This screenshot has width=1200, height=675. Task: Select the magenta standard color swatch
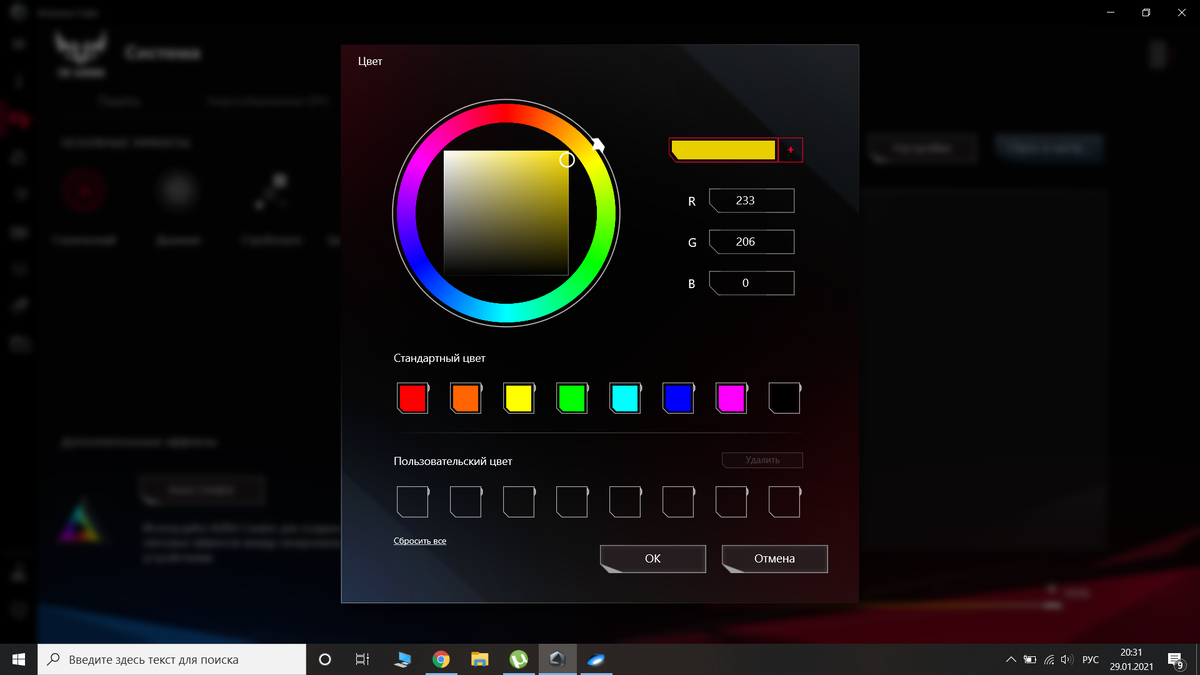732,398
